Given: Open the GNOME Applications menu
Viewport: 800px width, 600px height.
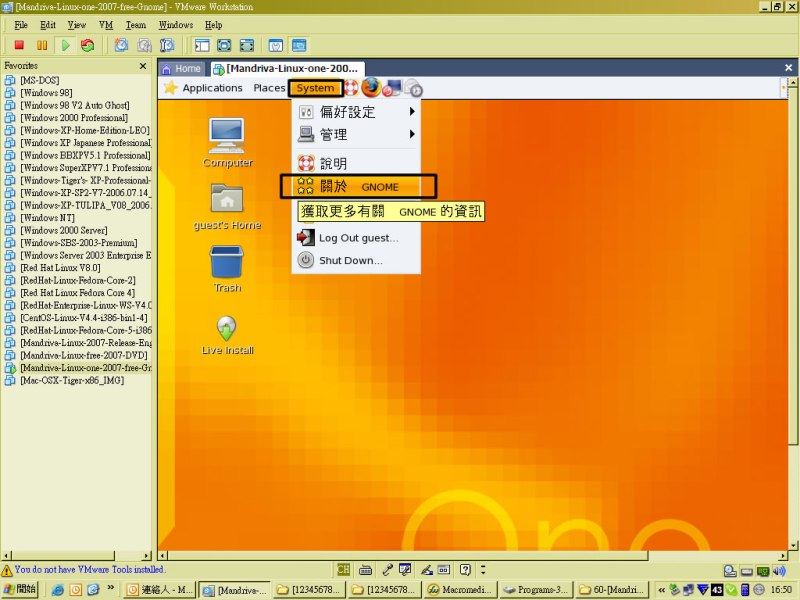Looking at the screenshot, I should tap(212, 88).
